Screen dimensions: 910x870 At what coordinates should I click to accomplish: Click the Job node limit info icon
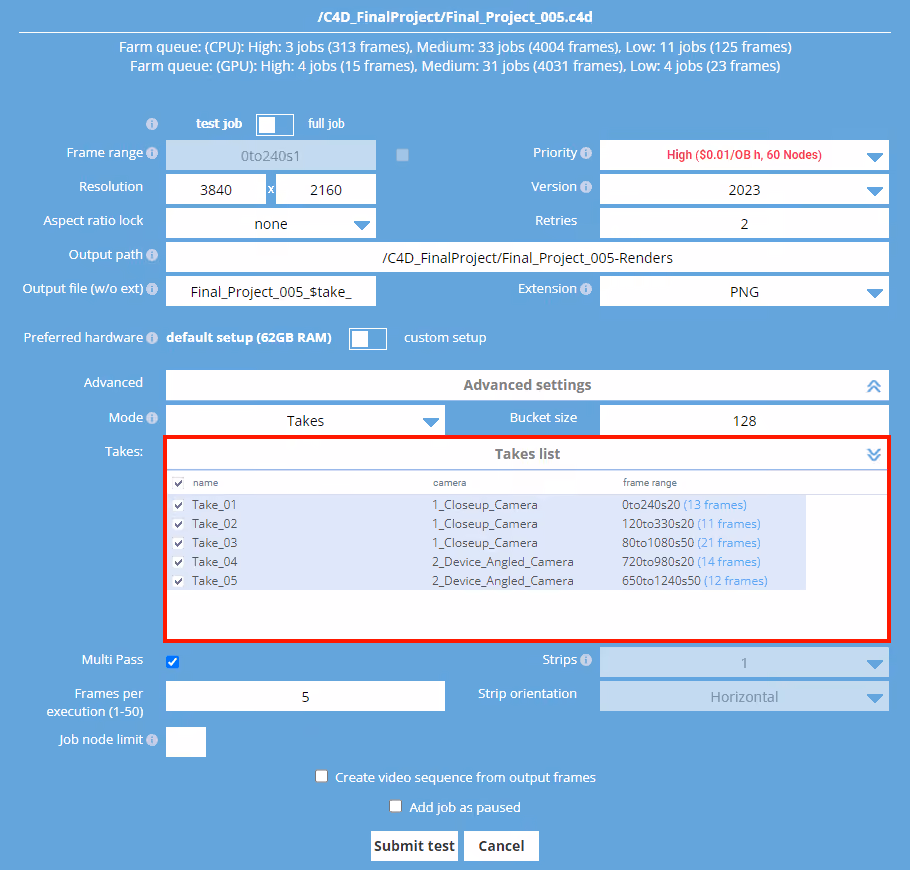pos(152,740)
